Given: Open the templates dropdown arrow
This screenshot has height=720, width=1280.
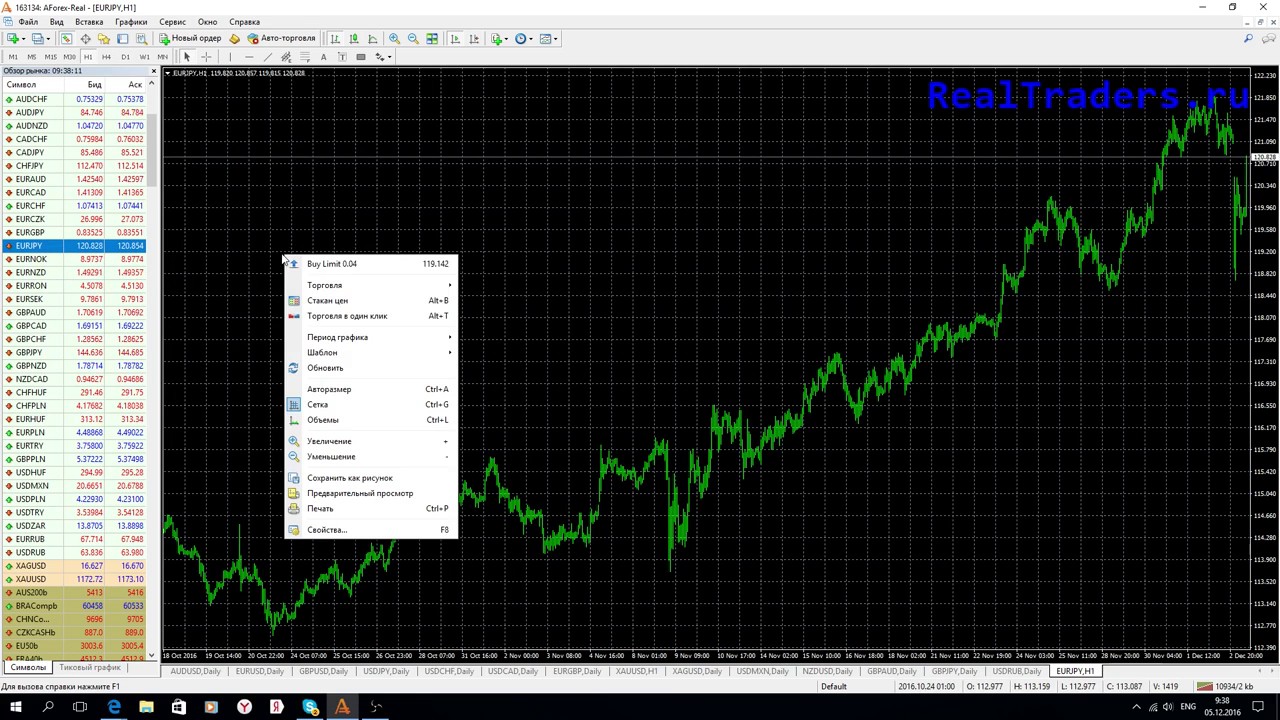Looking at the screenshot, I should [x=558, y=39].
